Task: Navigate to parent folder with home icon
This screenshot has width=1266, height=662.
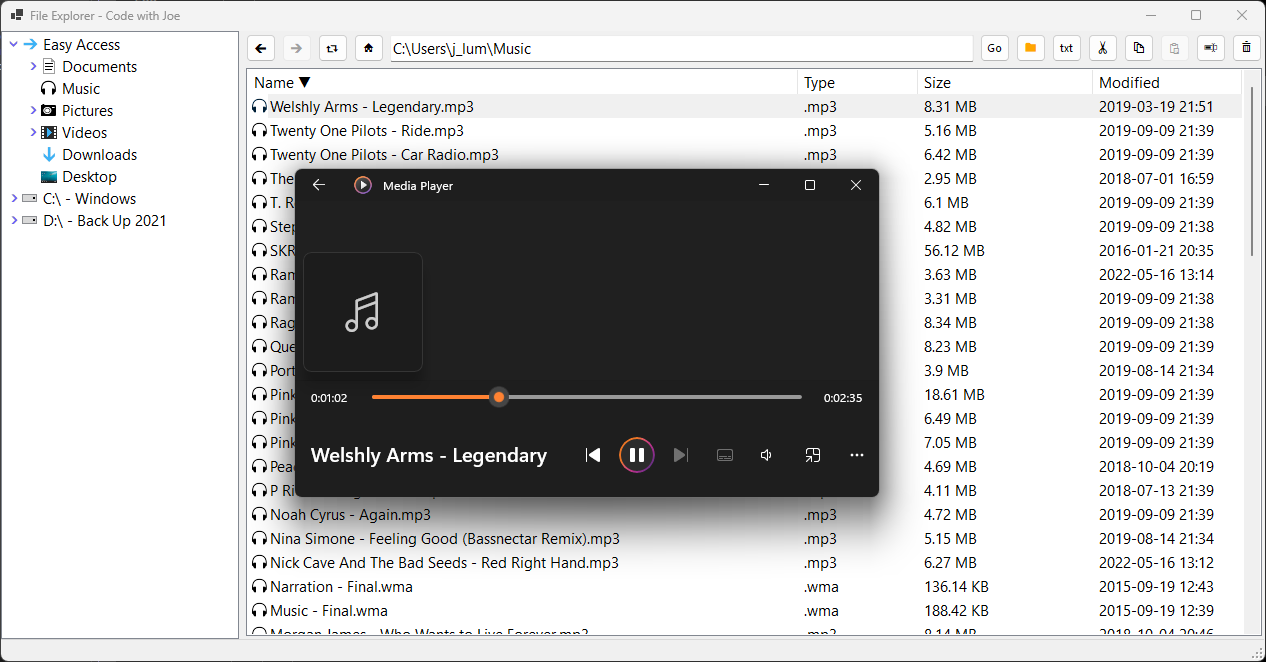Action: point(368,47)
